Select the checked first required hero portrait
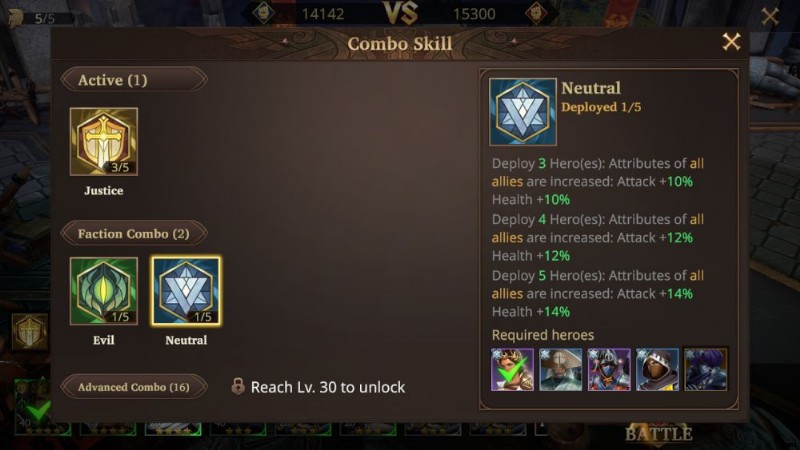Viewport: 800px width, 450px height. [512, 369]
